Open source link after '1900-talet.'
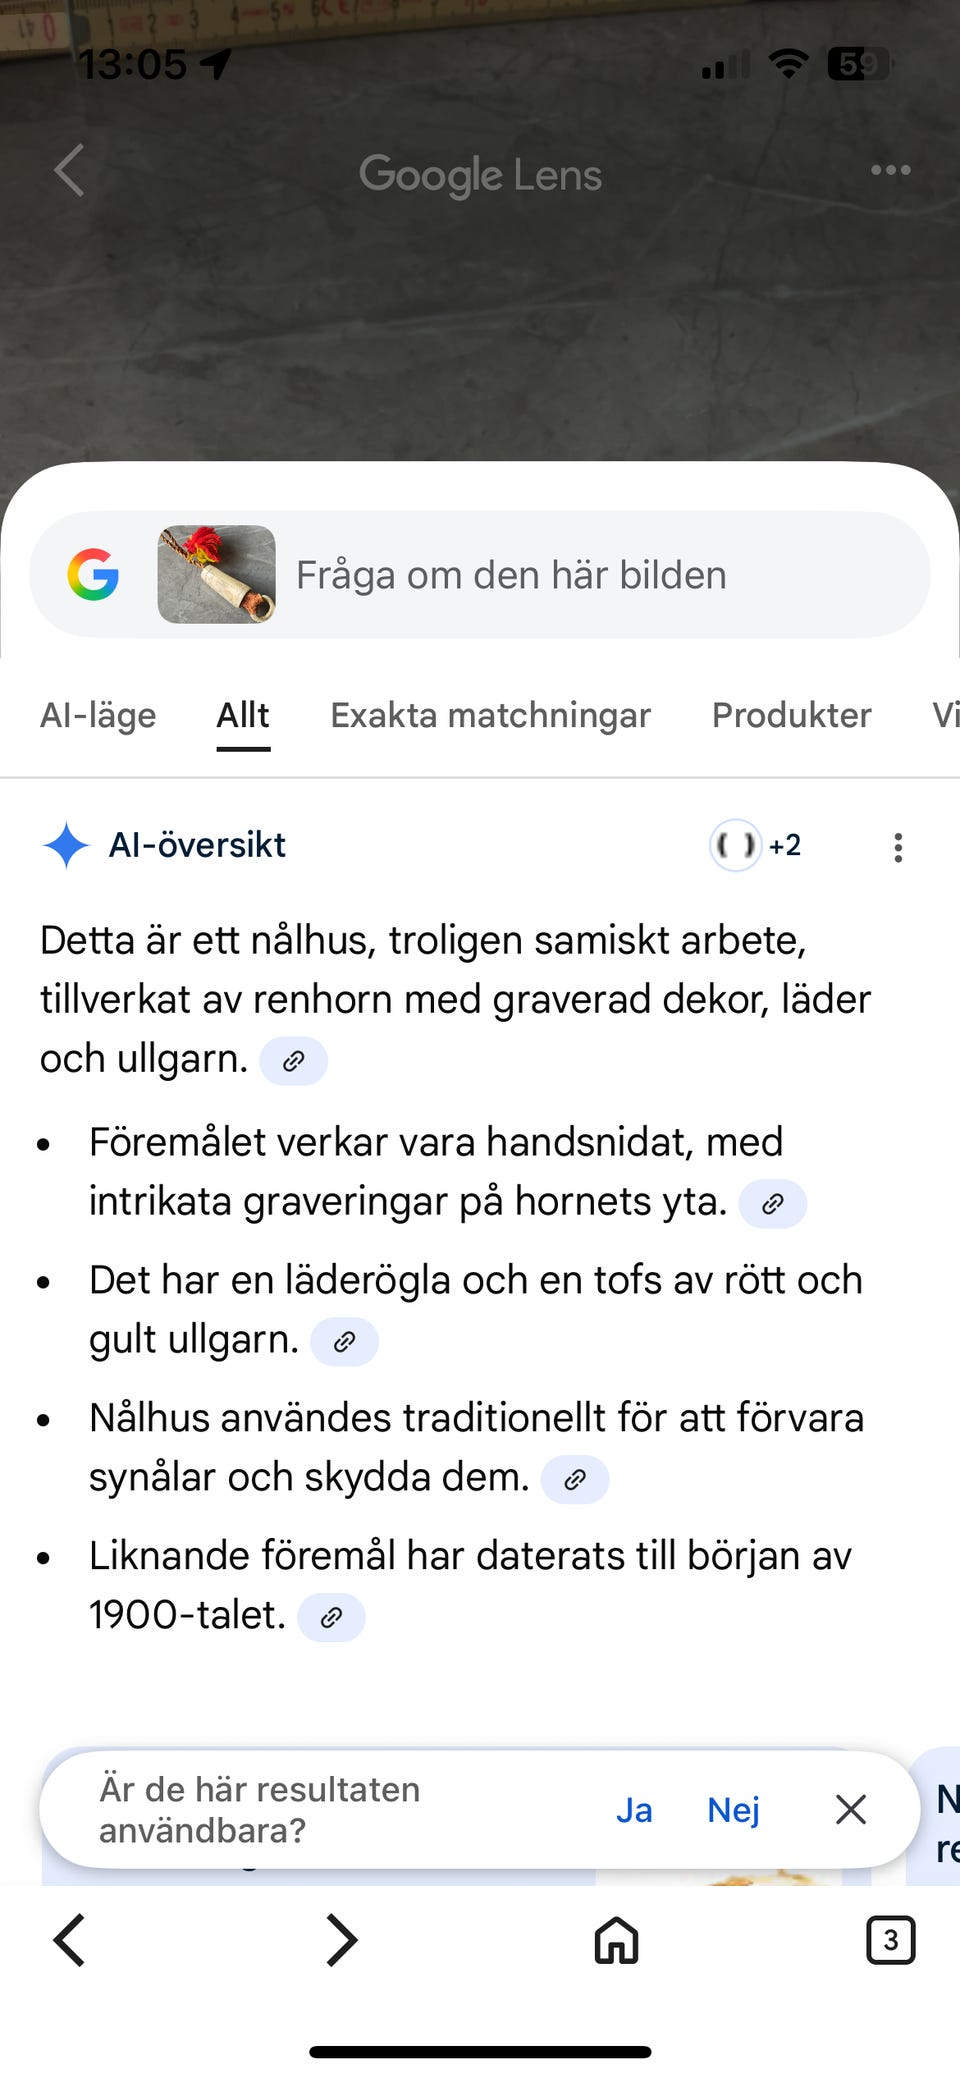 pyautogui.click(x=331, y=1617)
